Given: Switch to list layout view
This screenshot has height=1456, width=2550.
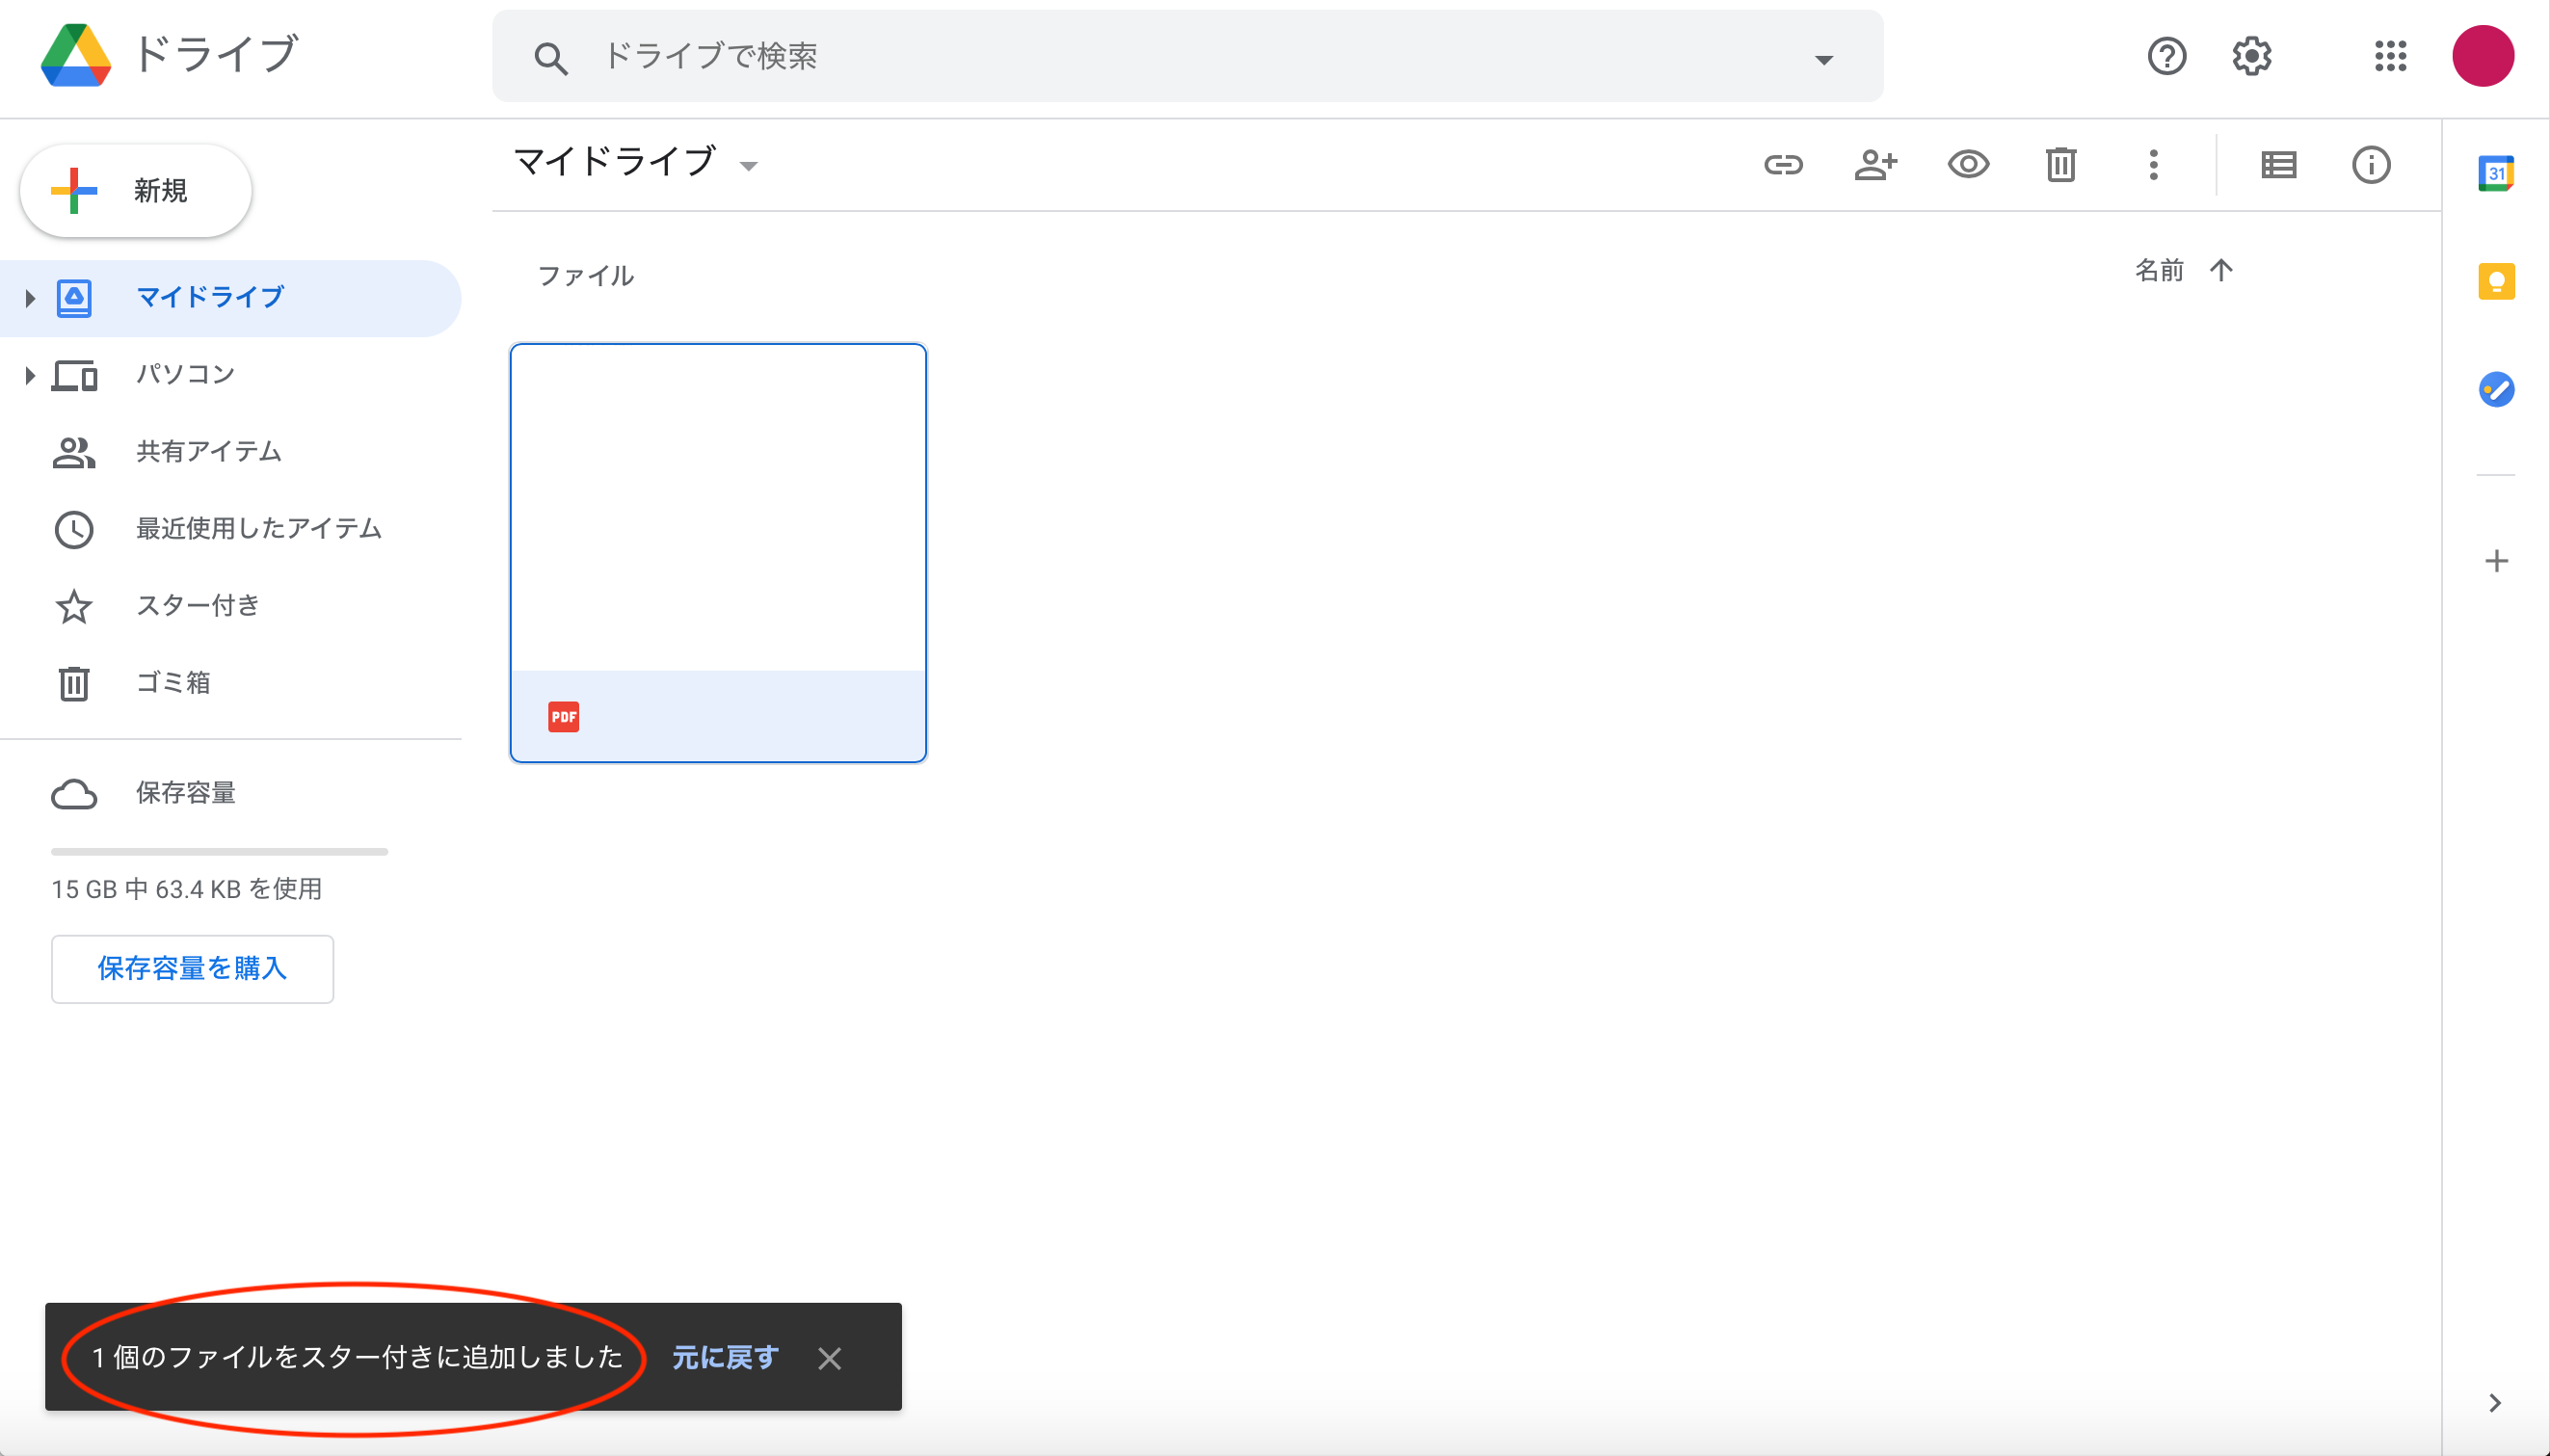Looking at the screenshot, I should tap(2278, 165).
